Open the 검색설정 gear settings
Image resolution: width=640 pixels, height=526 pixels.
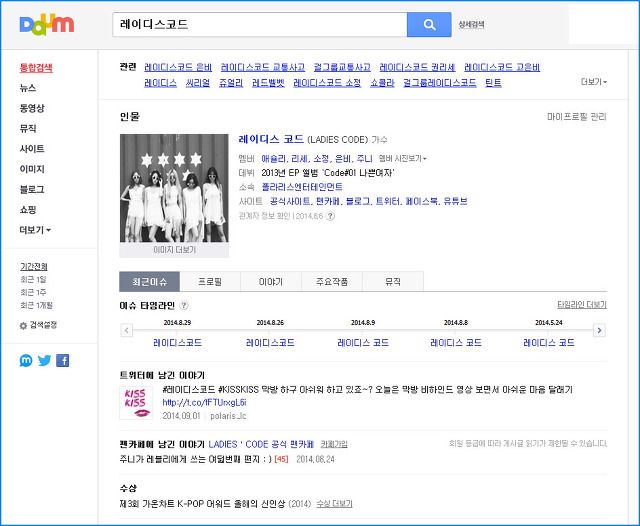[x=38, y=325]
